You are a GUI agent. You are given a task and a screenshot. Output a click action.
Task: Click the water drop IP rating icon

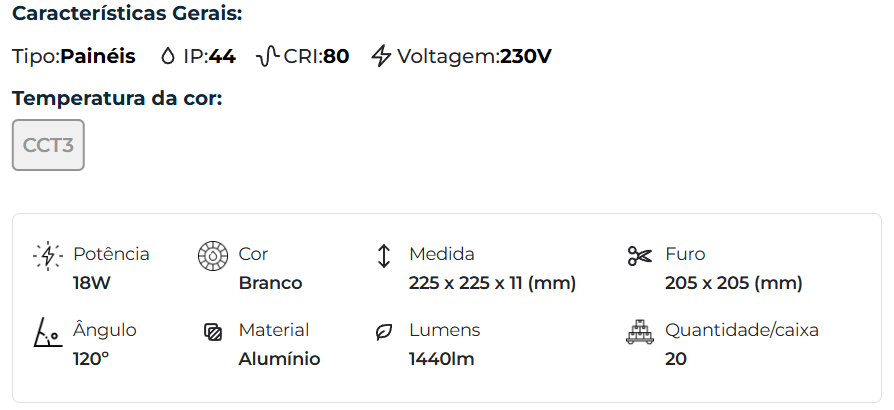pyautogui.click(x=167, y=56)
